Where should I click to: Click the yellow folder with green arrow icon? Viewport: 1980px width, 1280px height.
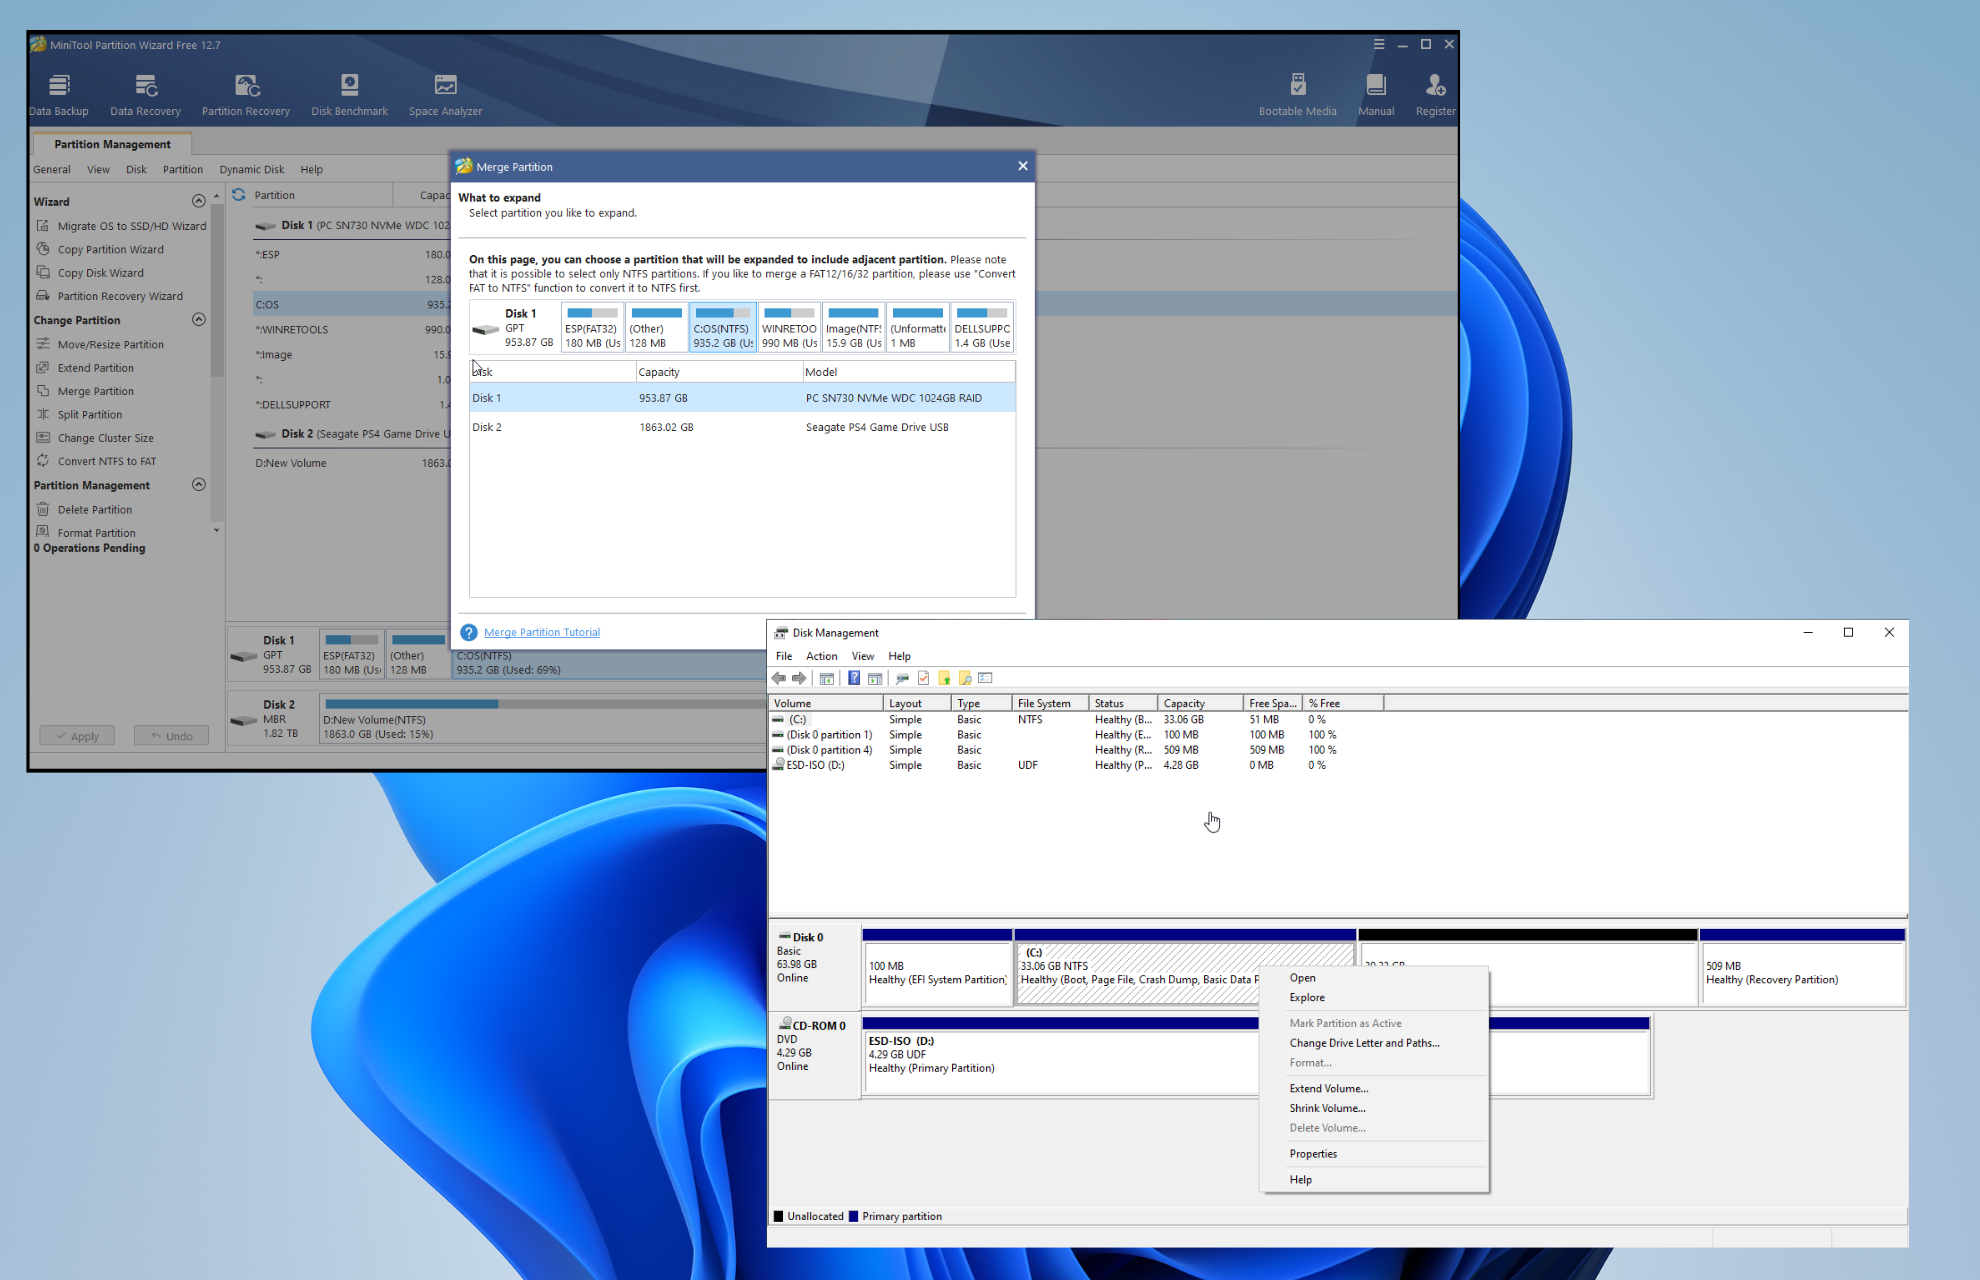[x=944, y=678]
